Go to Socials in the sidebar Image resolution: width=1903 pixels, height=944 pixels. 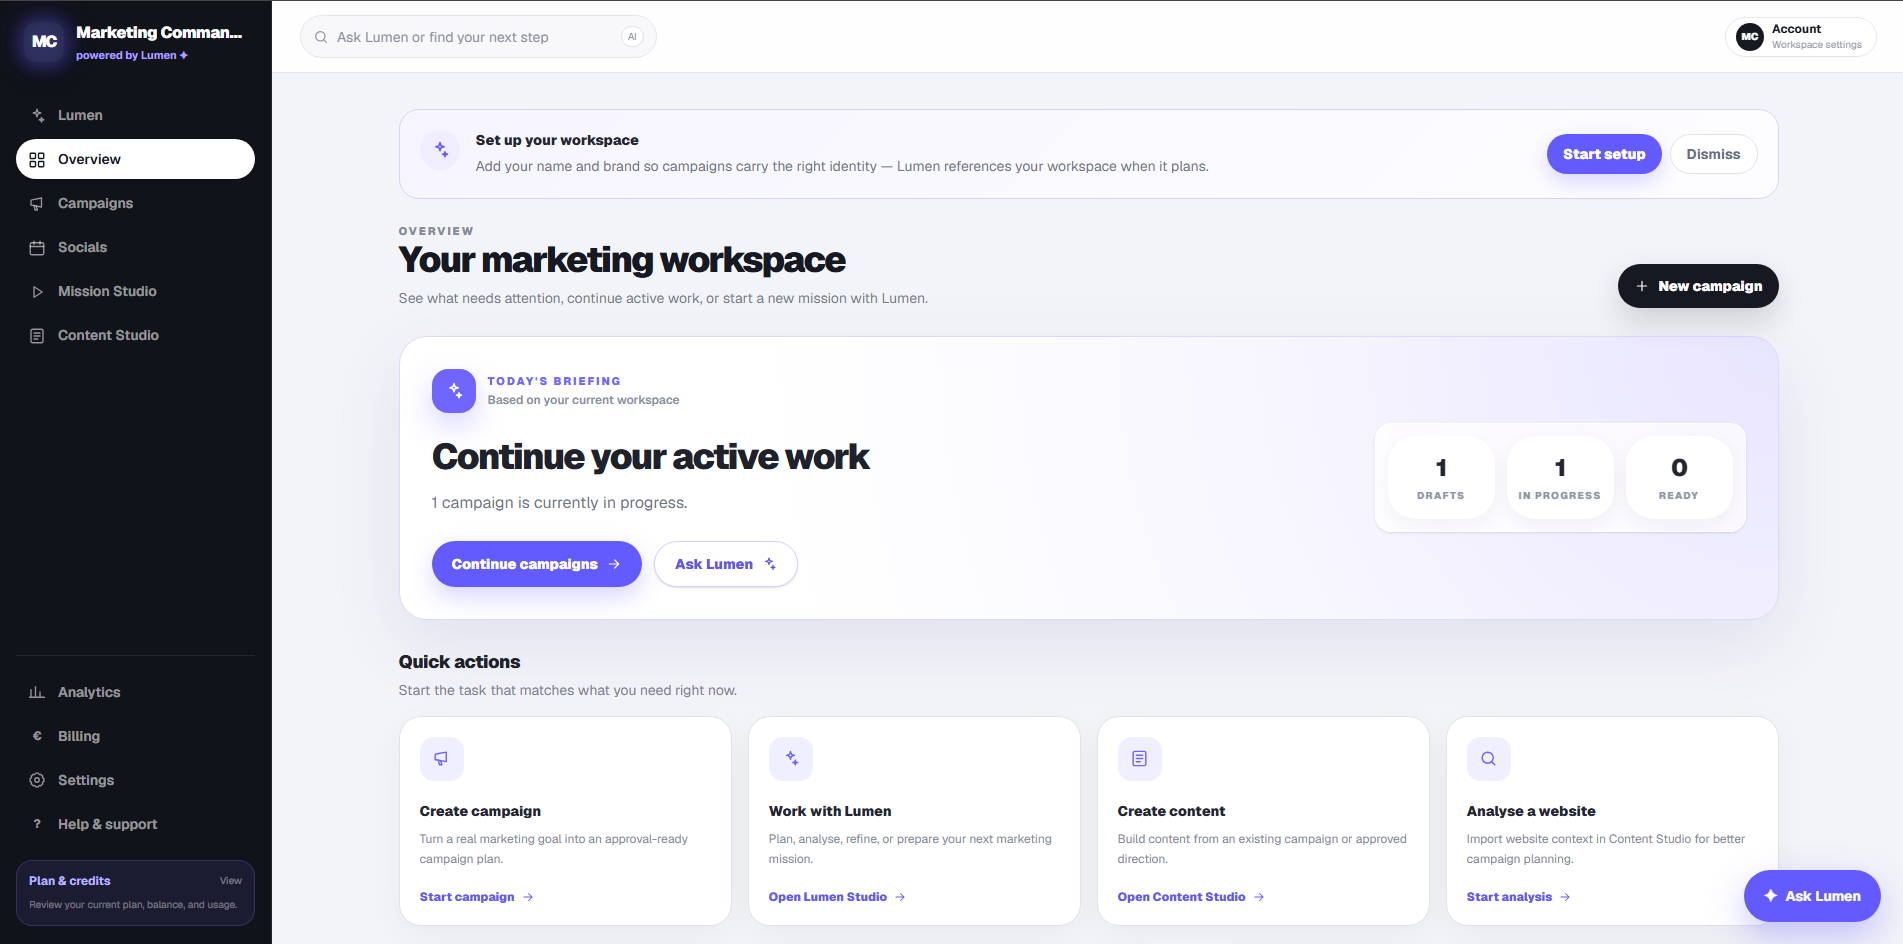(136, 247)
